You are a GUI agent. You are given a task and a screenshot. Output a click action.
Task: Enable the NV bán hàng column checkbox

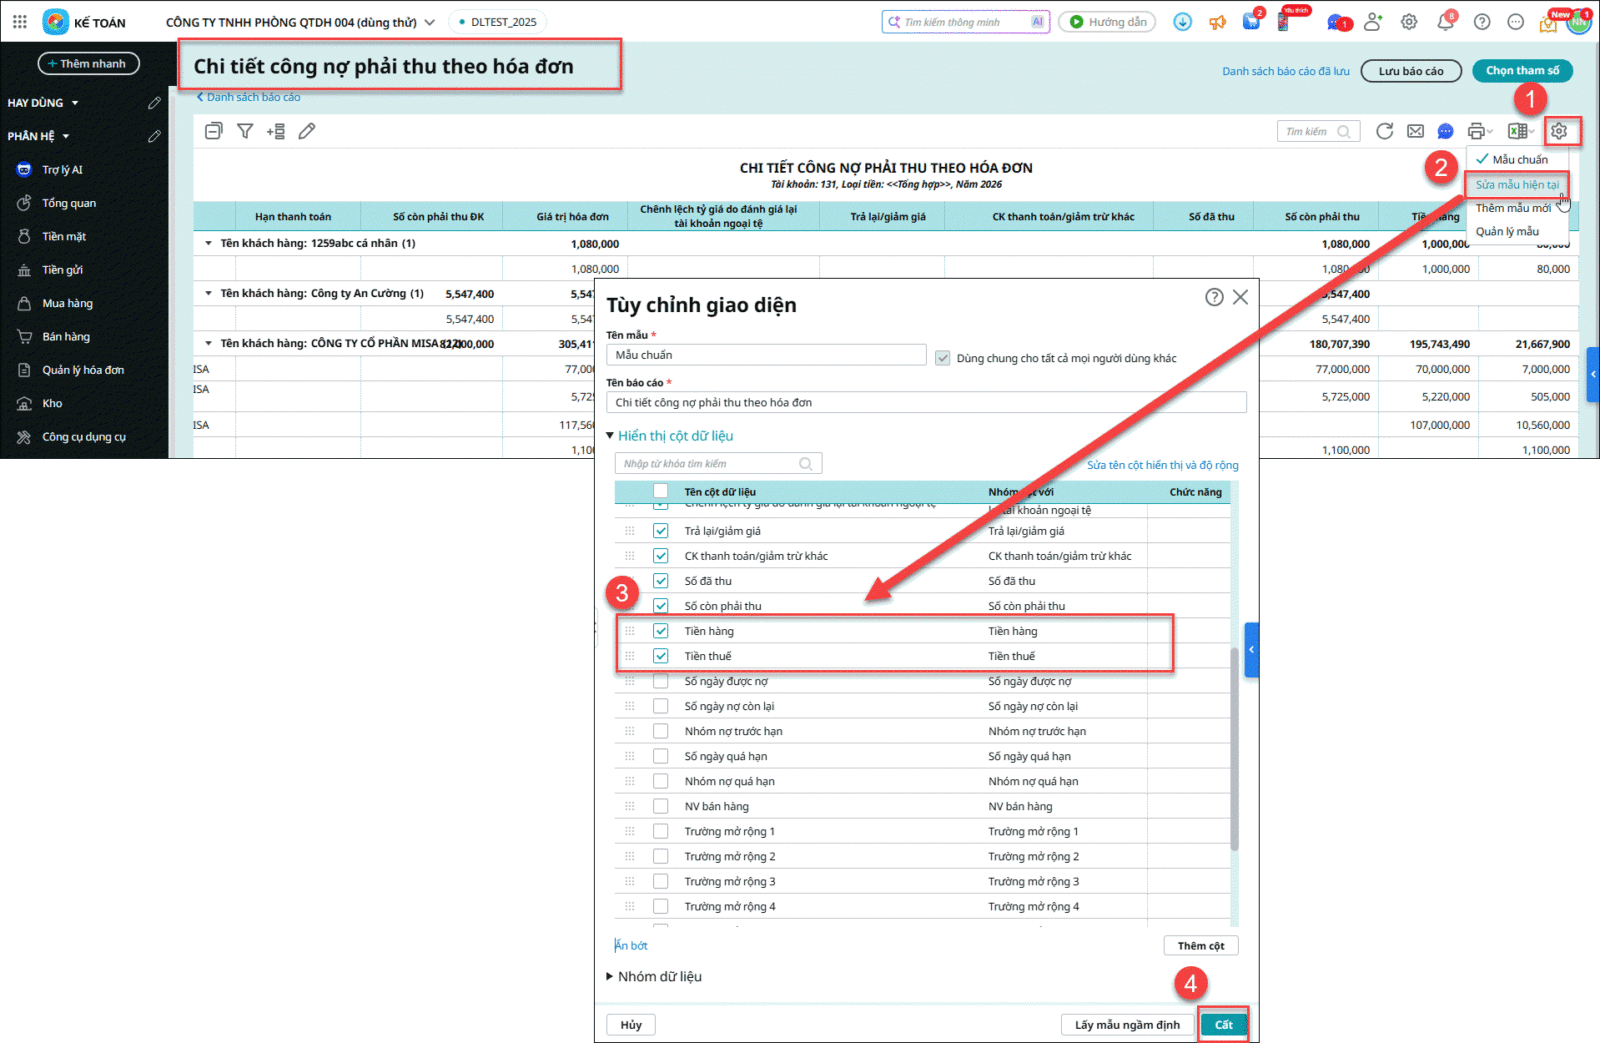click(x=661, y=806)
